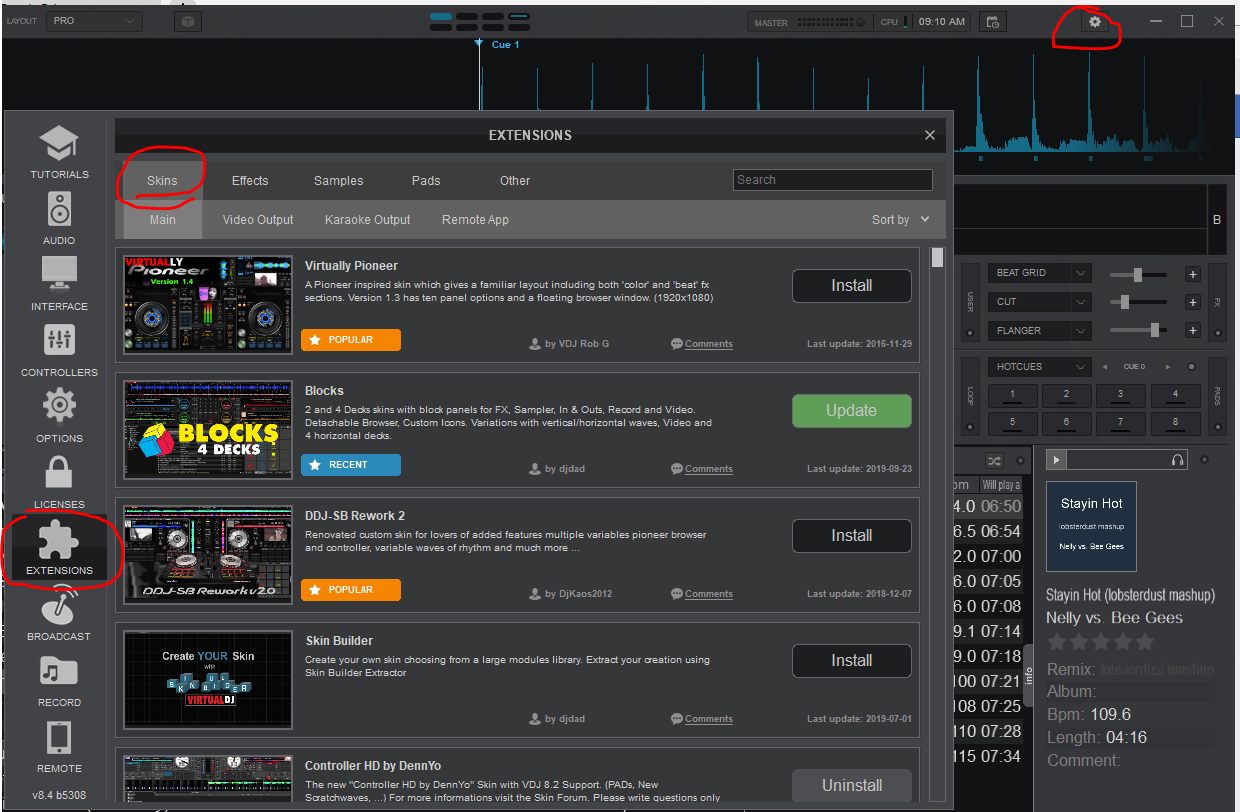Viewport: 1240px width, 812px height.
Task: Toggle the PADS panel indicator dot
Action: 1217,426
